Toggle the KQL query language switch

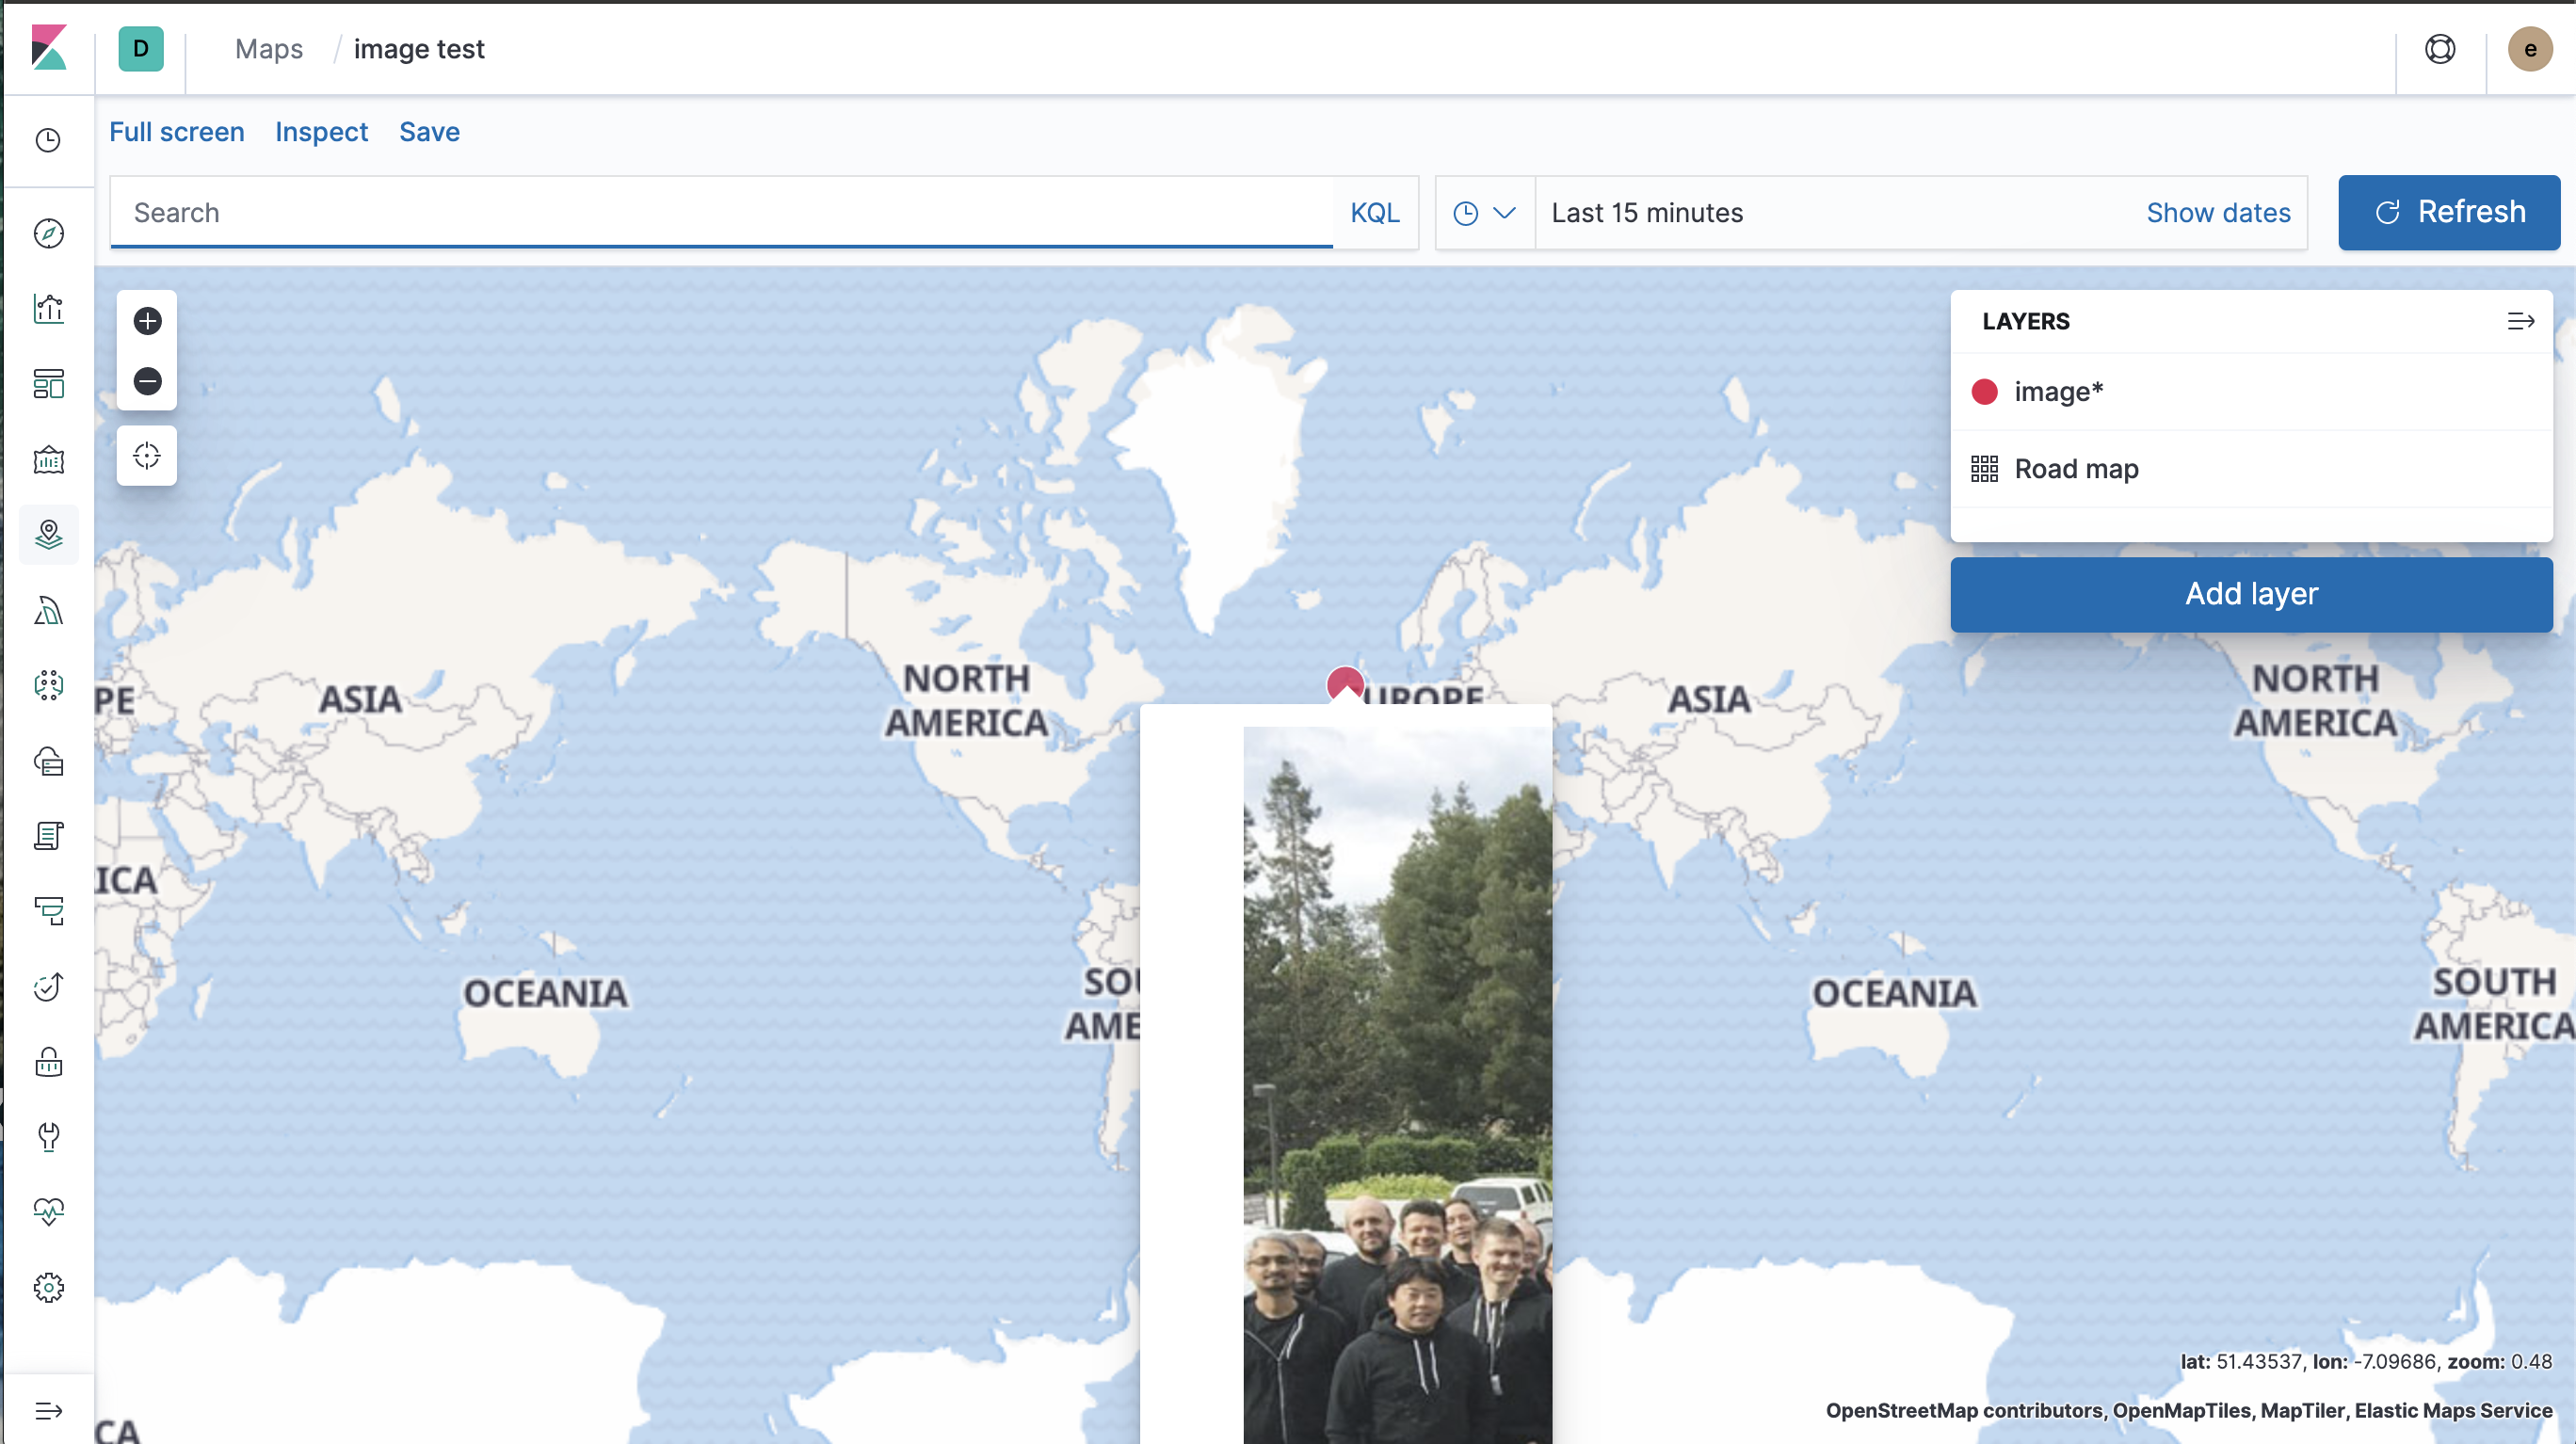(x=1374, y=213)
